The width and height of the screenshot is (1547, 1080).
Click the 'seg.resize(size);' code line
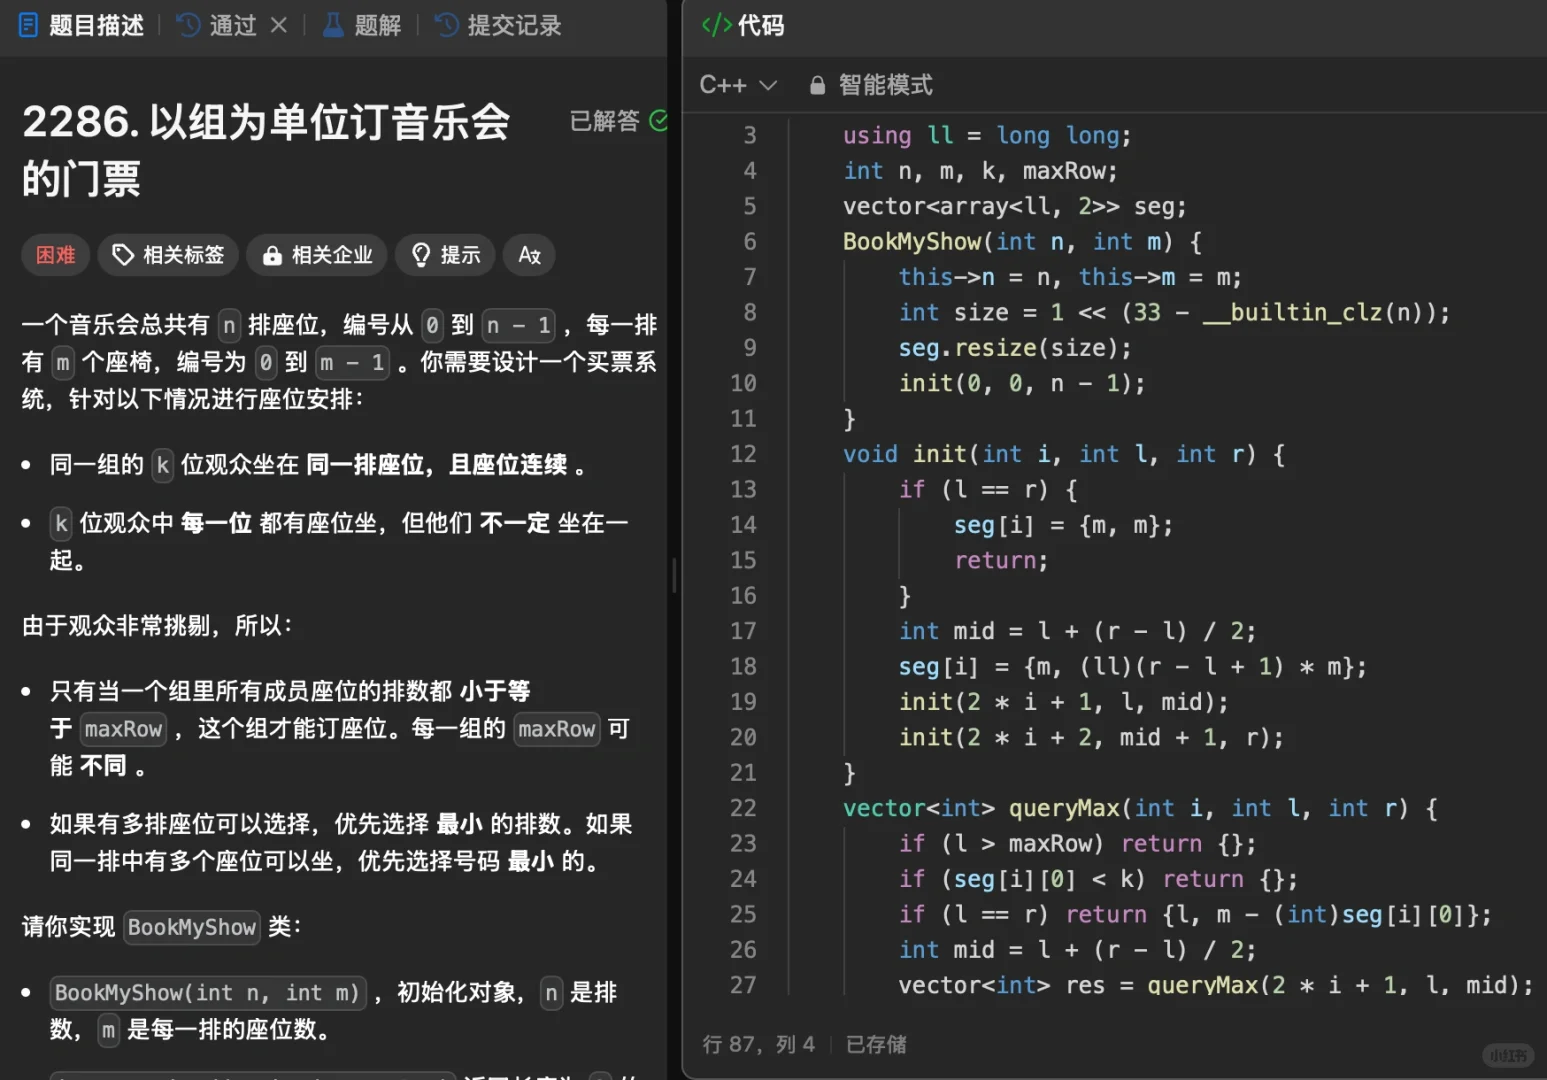pyautogui.click(x=1015, y=348)
